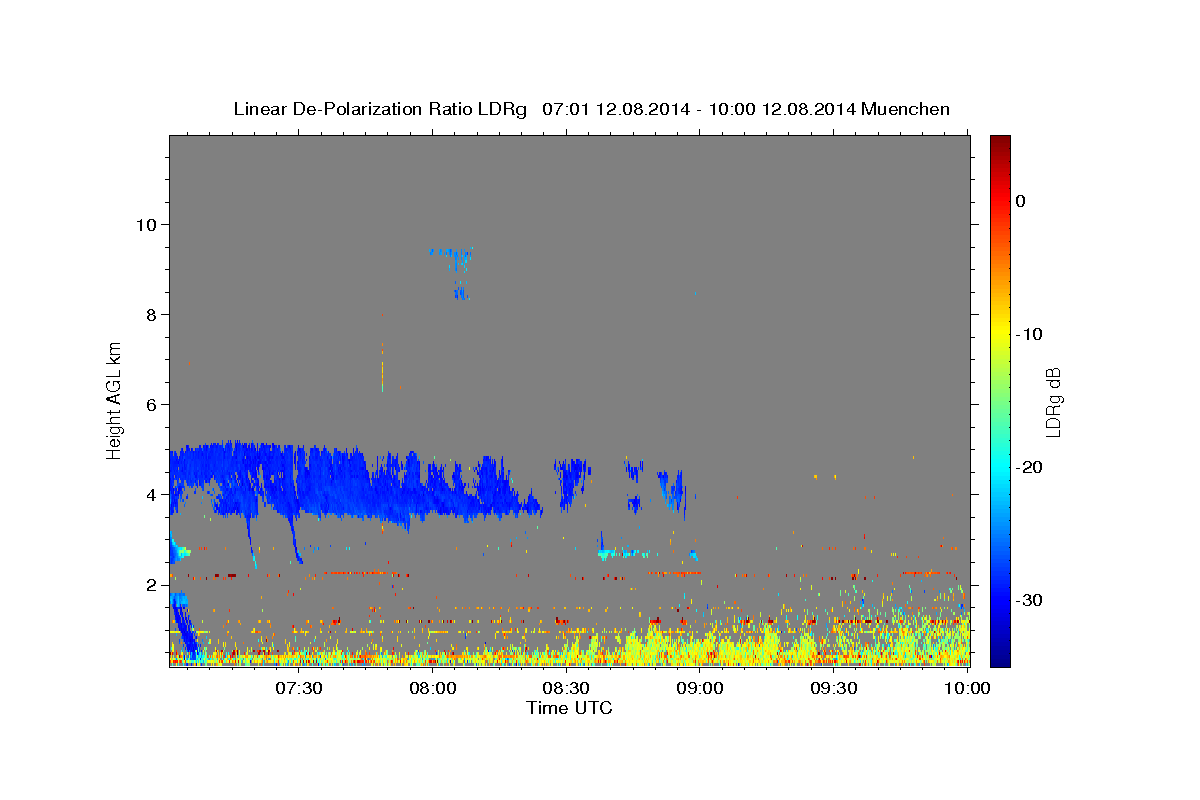Click the 10:00 time tick label
Screen dimensions: 1200x800
[967, 688]
